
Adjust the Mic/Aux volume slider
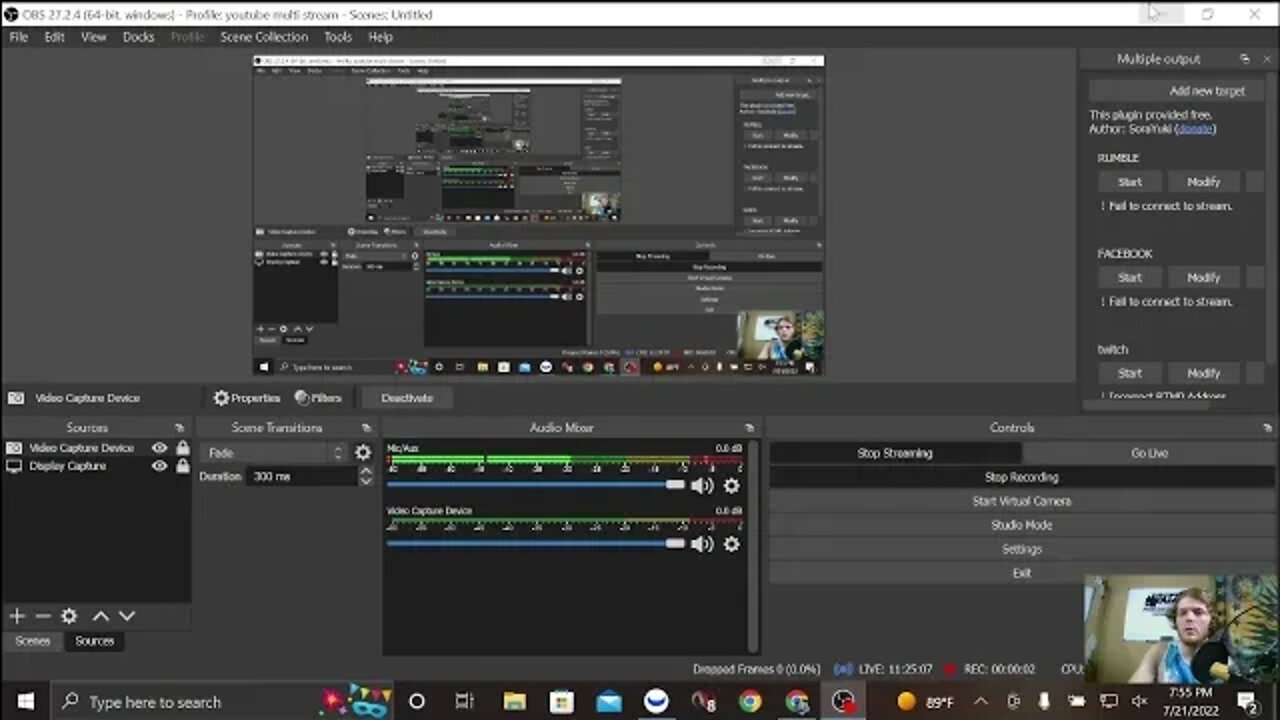(x=536, y=485)
